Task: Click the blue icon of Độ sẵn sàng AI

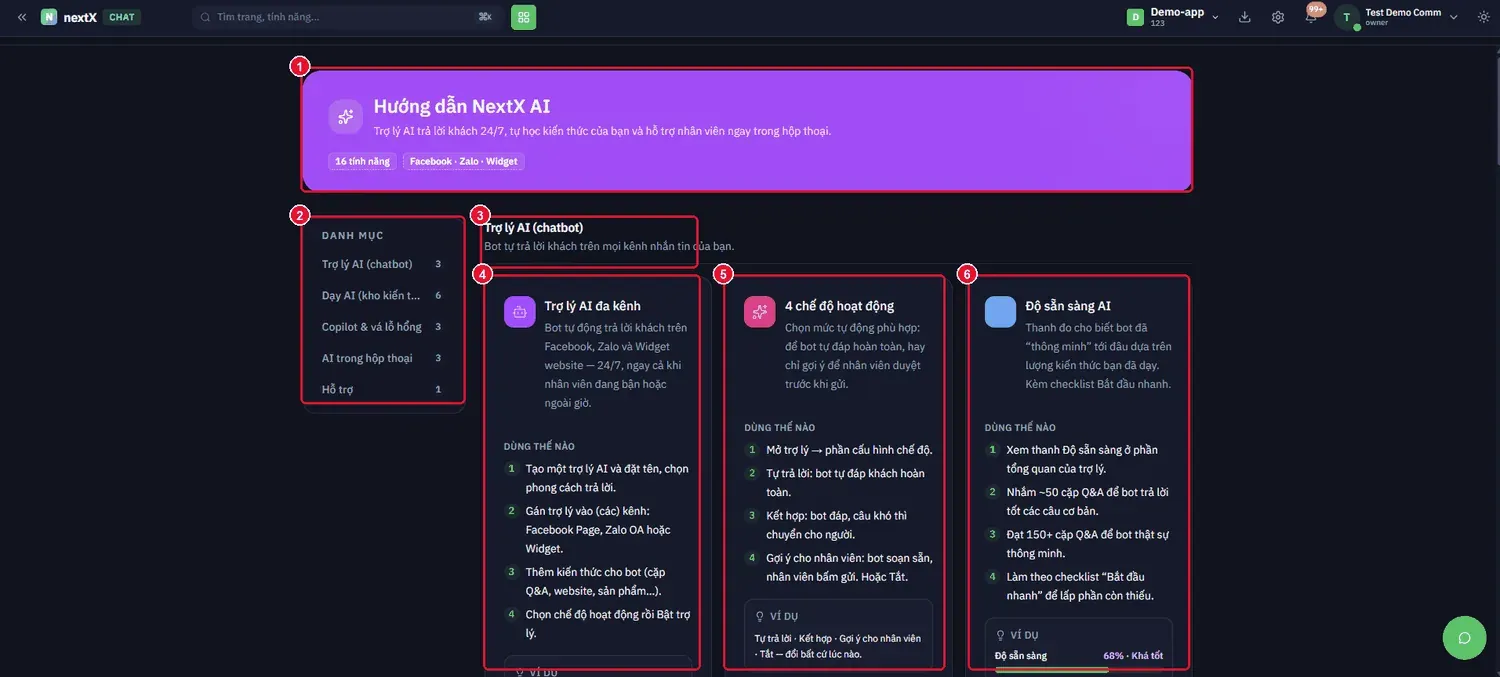Action: pyautogui.click(x=1000, y=312)
